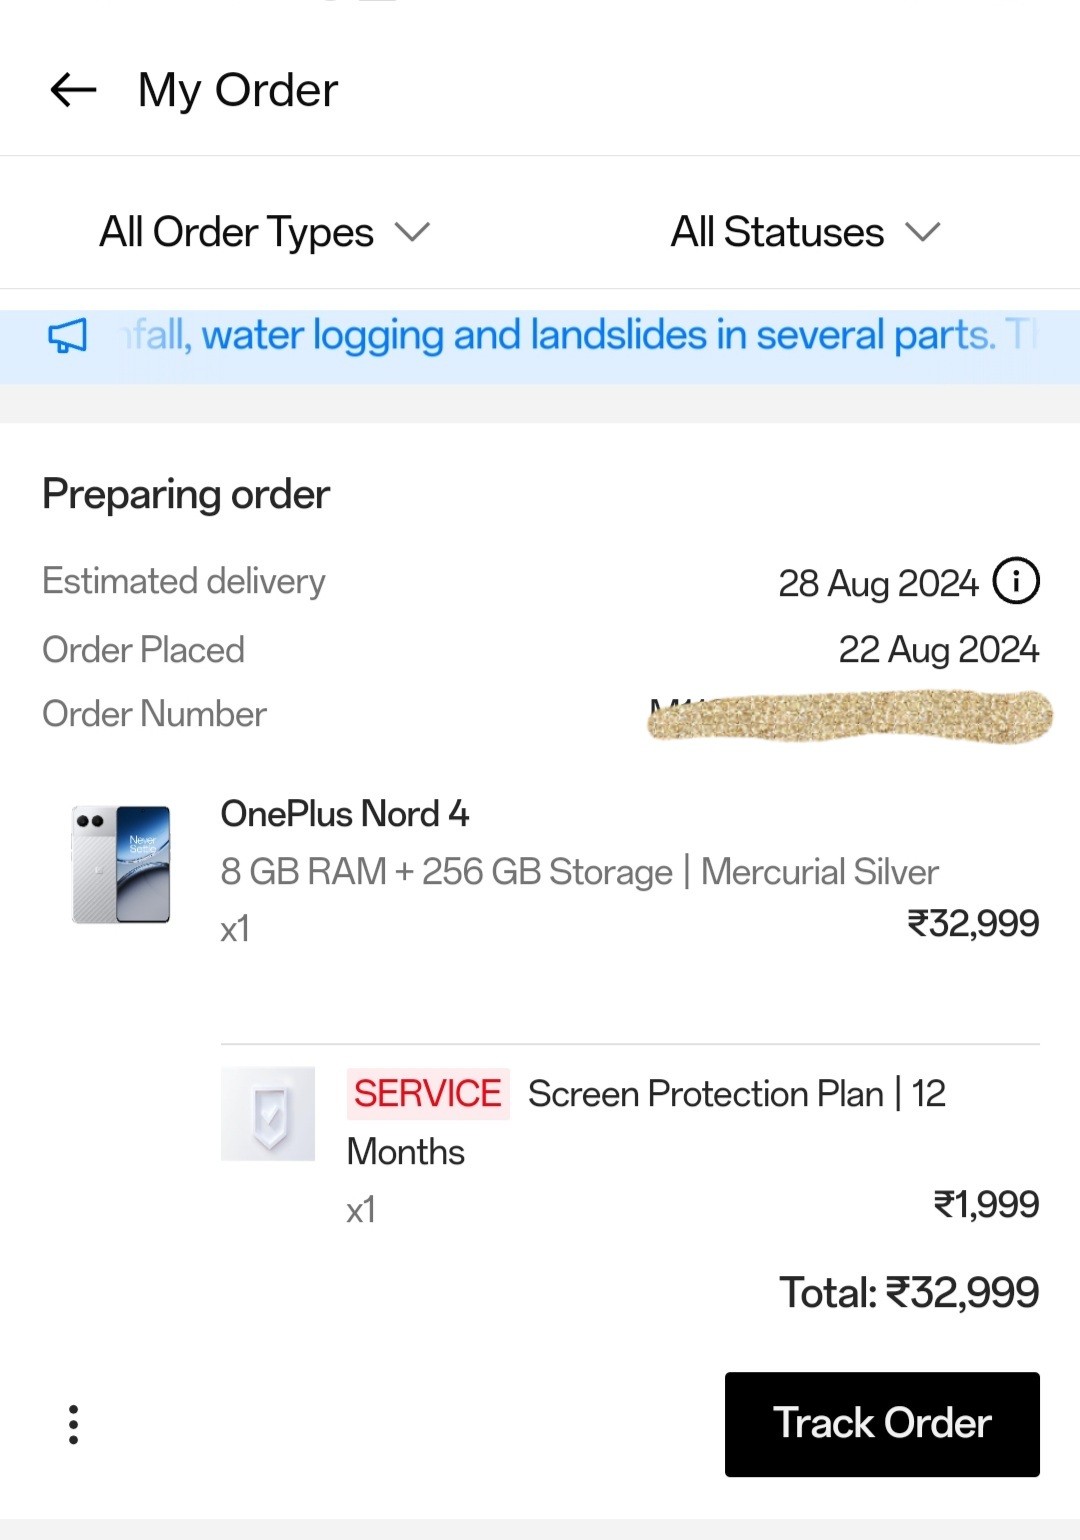Click the chevron beside All Statuses
Screen dimensions: 1080x1540
pyautogui.click(x=922, y=232)
